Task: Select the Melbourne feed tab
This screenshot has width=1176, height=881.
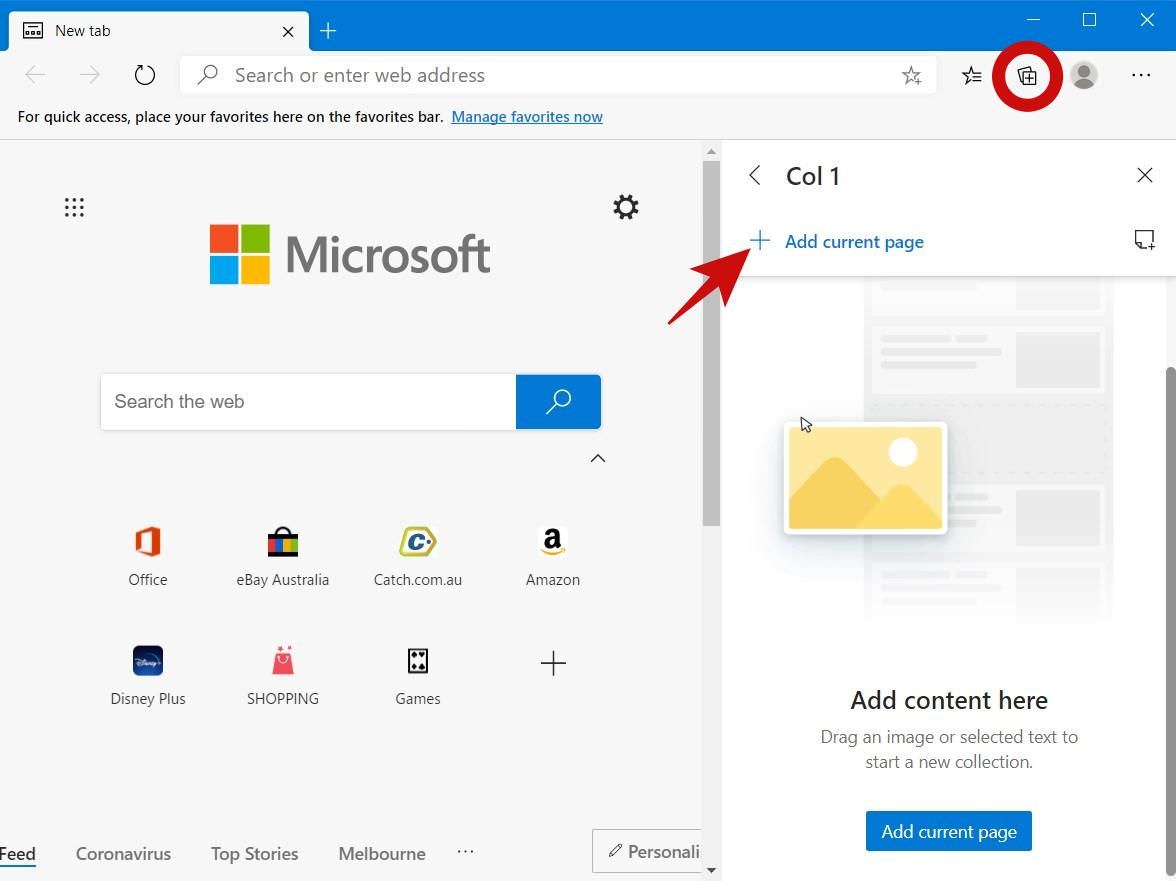Action: point(382,854)
